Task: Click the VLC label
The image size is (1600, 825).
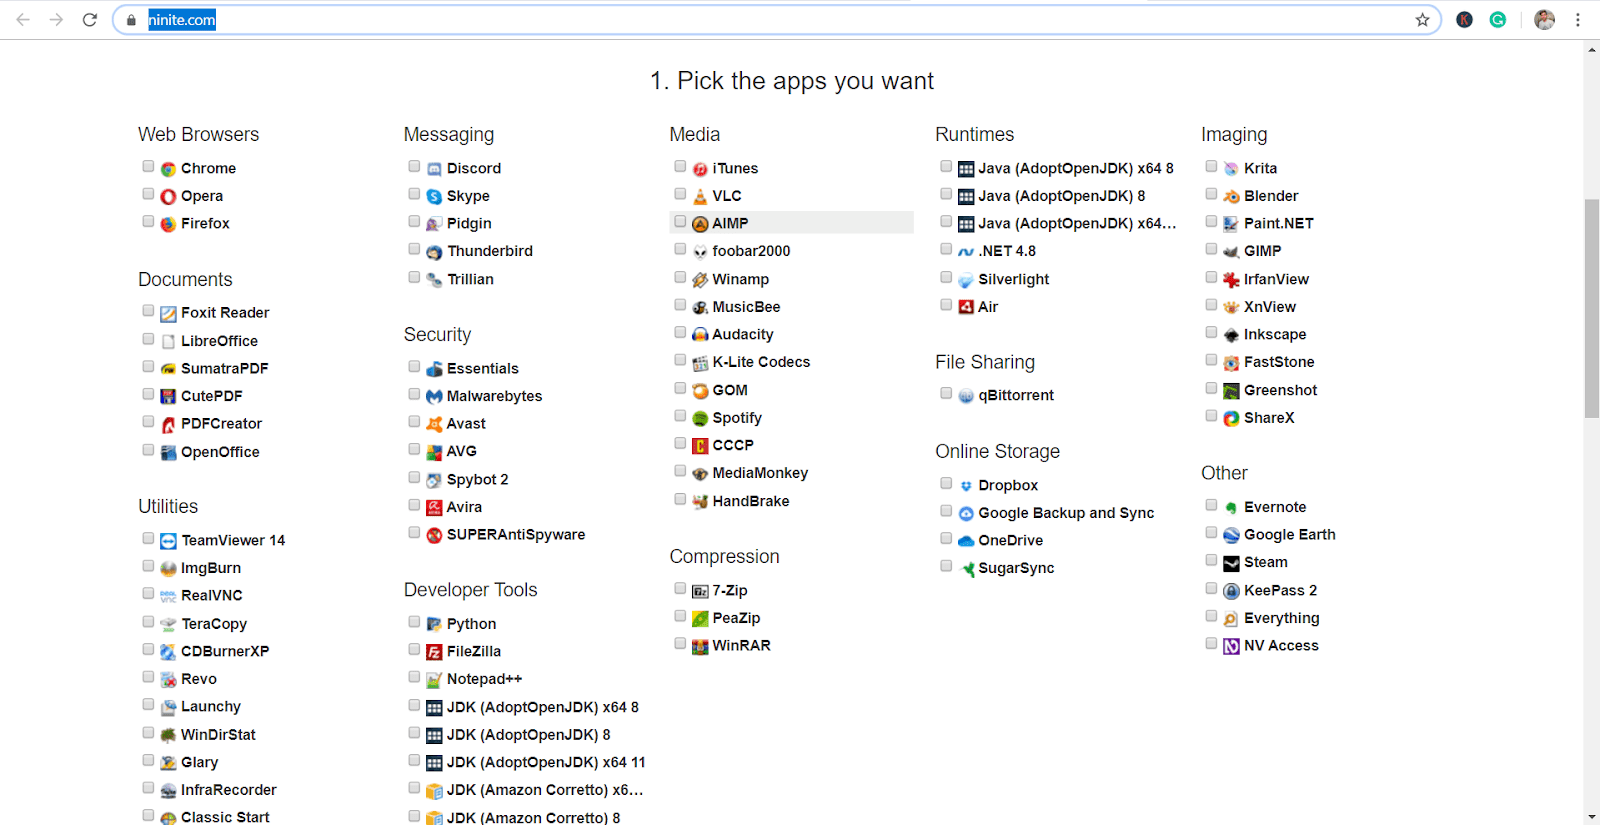Action: 727,196
